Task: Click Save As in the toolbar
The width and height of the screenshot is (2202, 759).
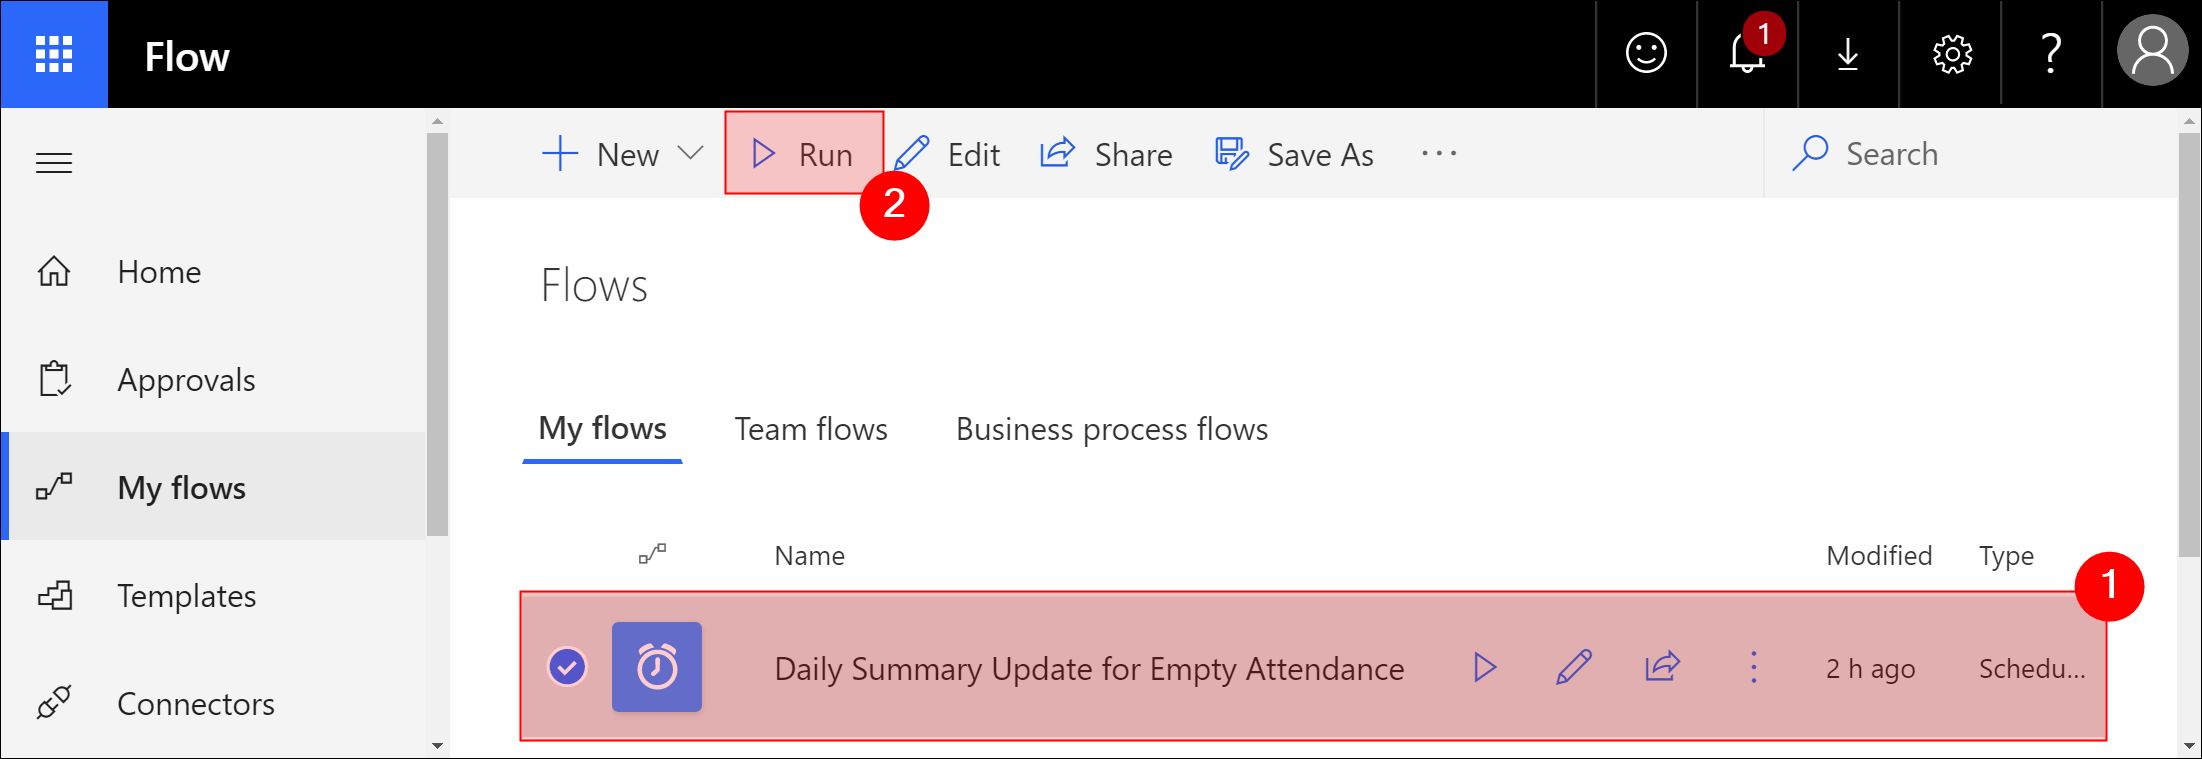Action: [x=1294, y=154]
